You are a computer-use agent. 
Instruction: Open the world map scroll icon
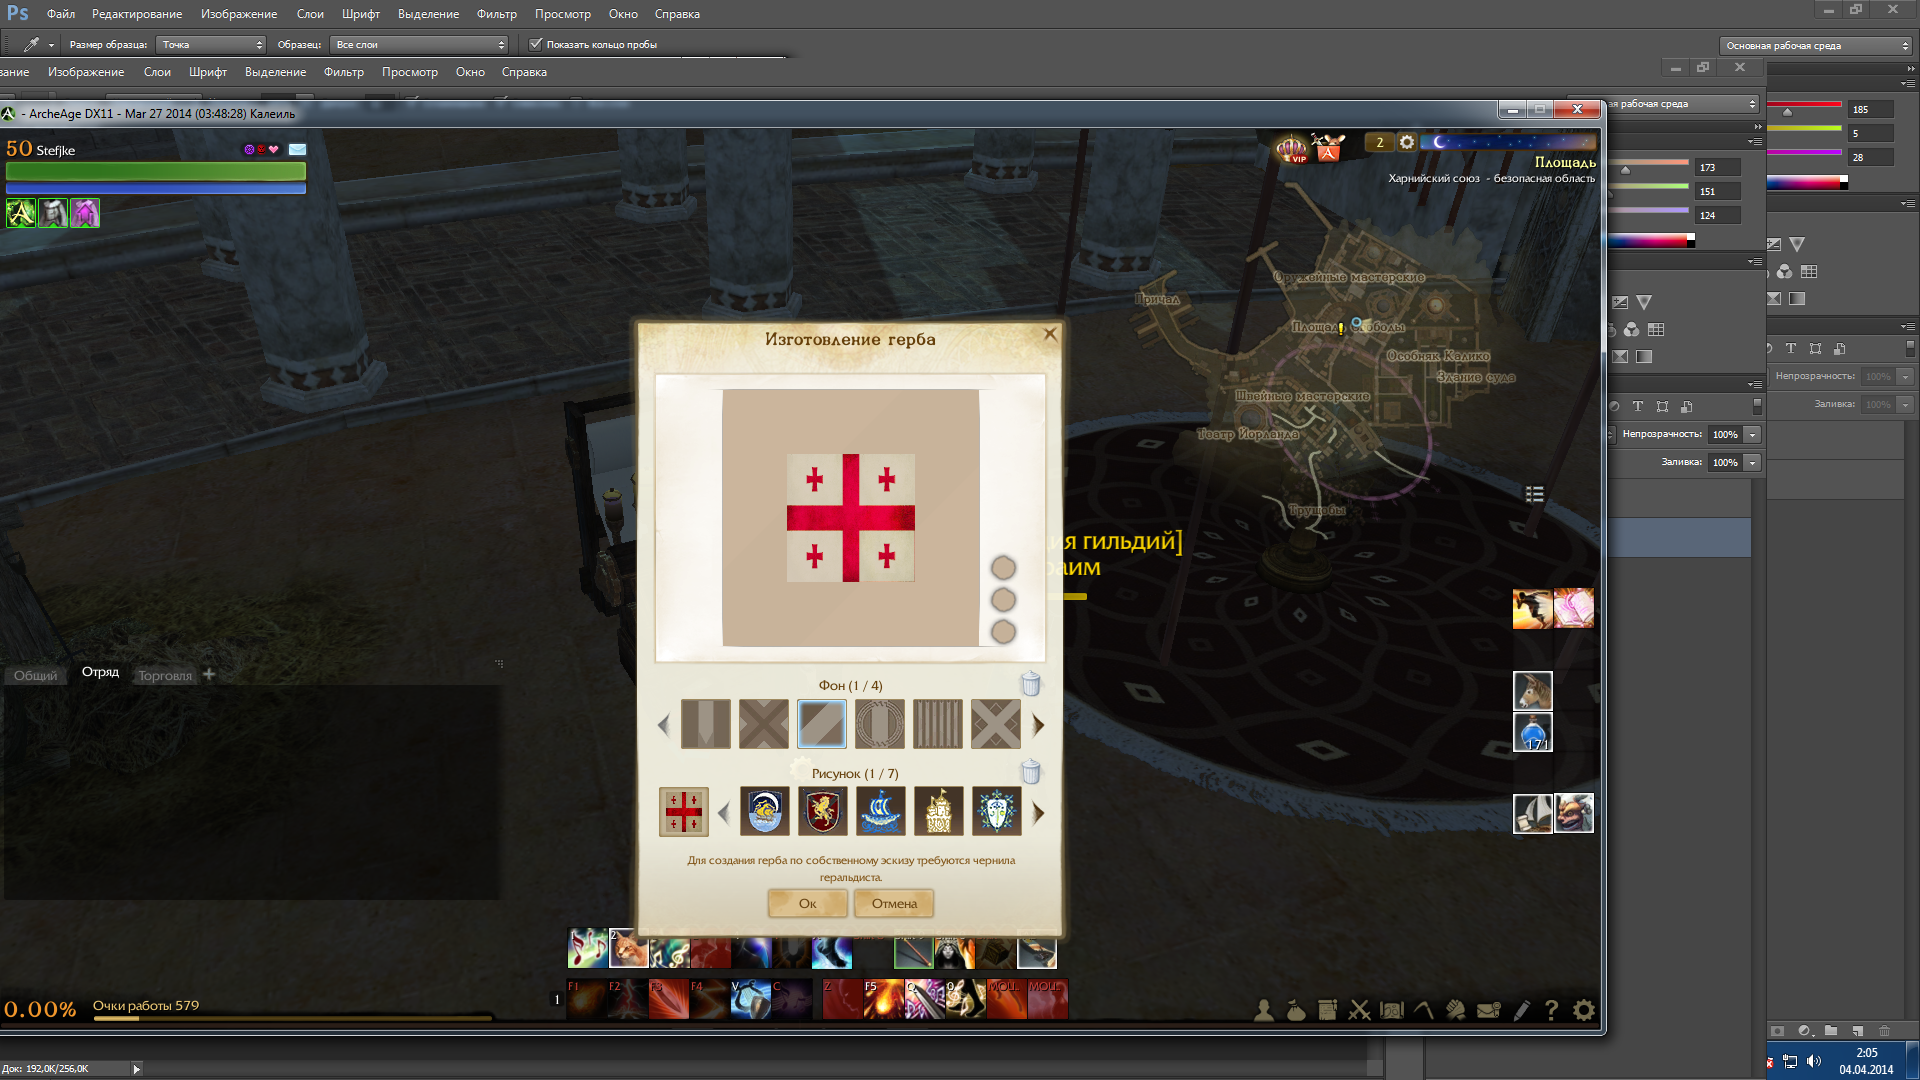pyautogui.click(x=1391, y=1010)
